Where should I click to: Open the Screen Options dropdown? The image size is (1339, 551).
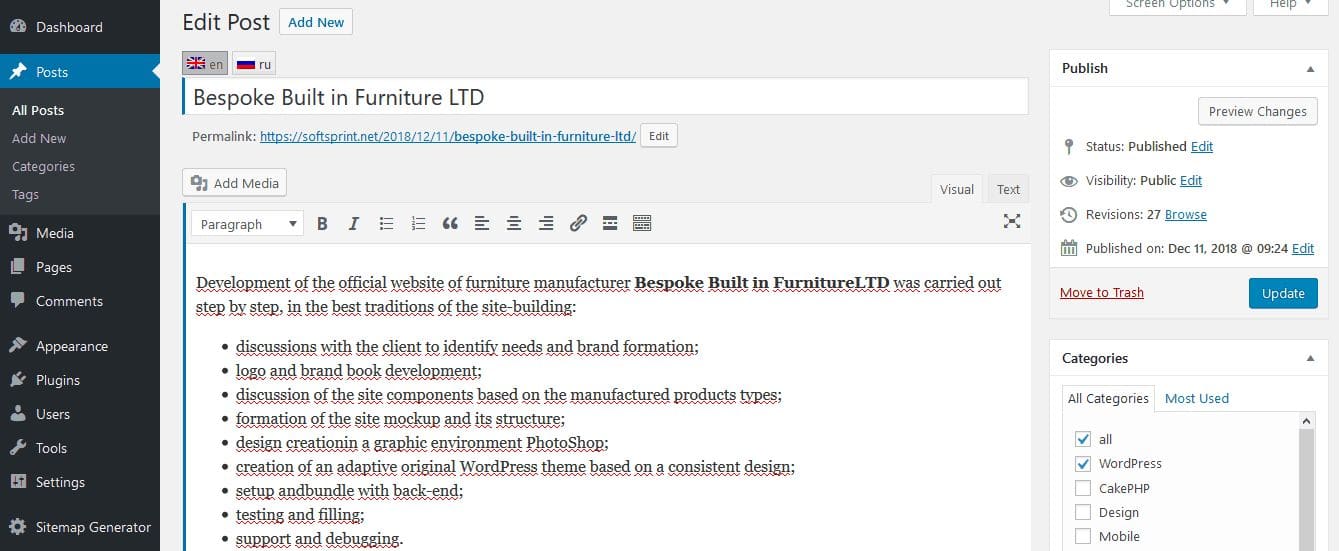pos(1178,5)
